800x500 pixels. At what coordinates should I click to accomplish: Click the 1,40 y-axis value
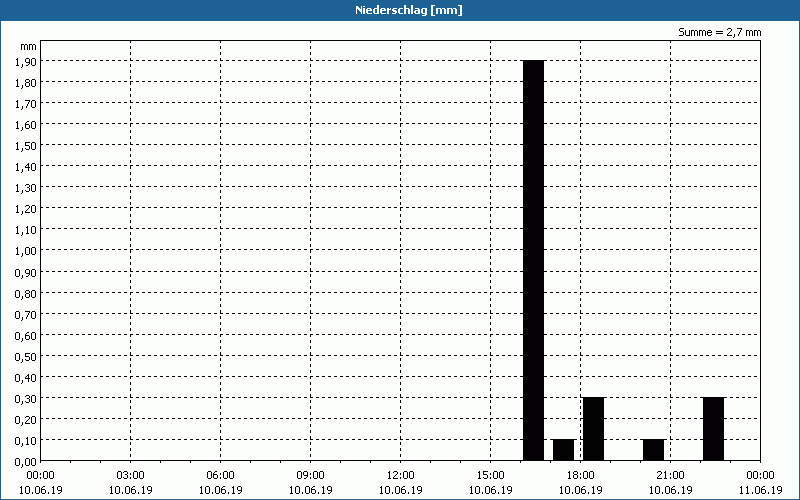click(x=26, y=167)
